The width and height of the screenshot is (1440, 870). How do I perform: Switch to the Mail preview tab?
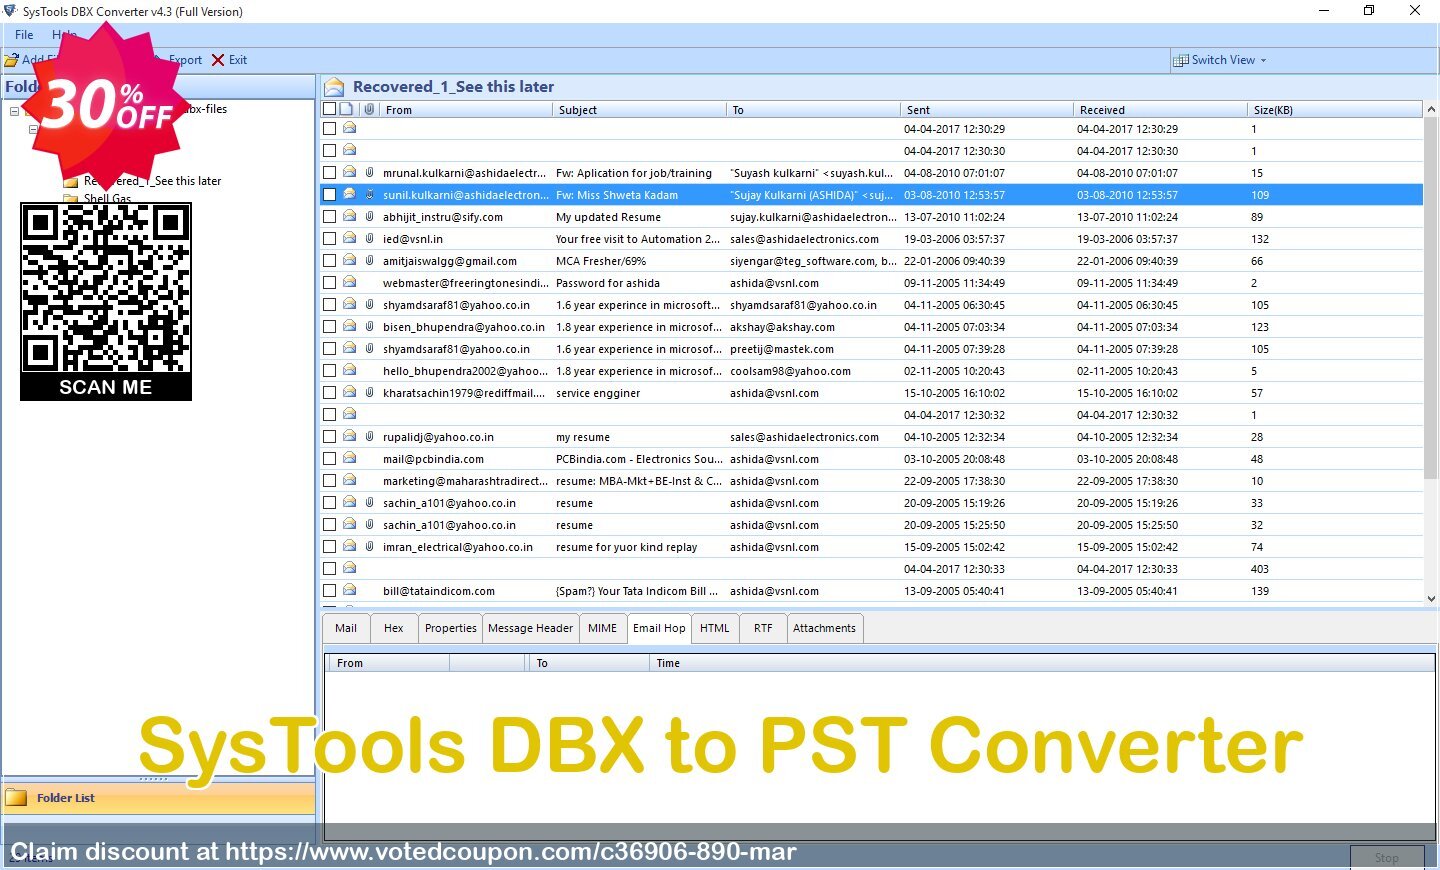coord(346,628)
